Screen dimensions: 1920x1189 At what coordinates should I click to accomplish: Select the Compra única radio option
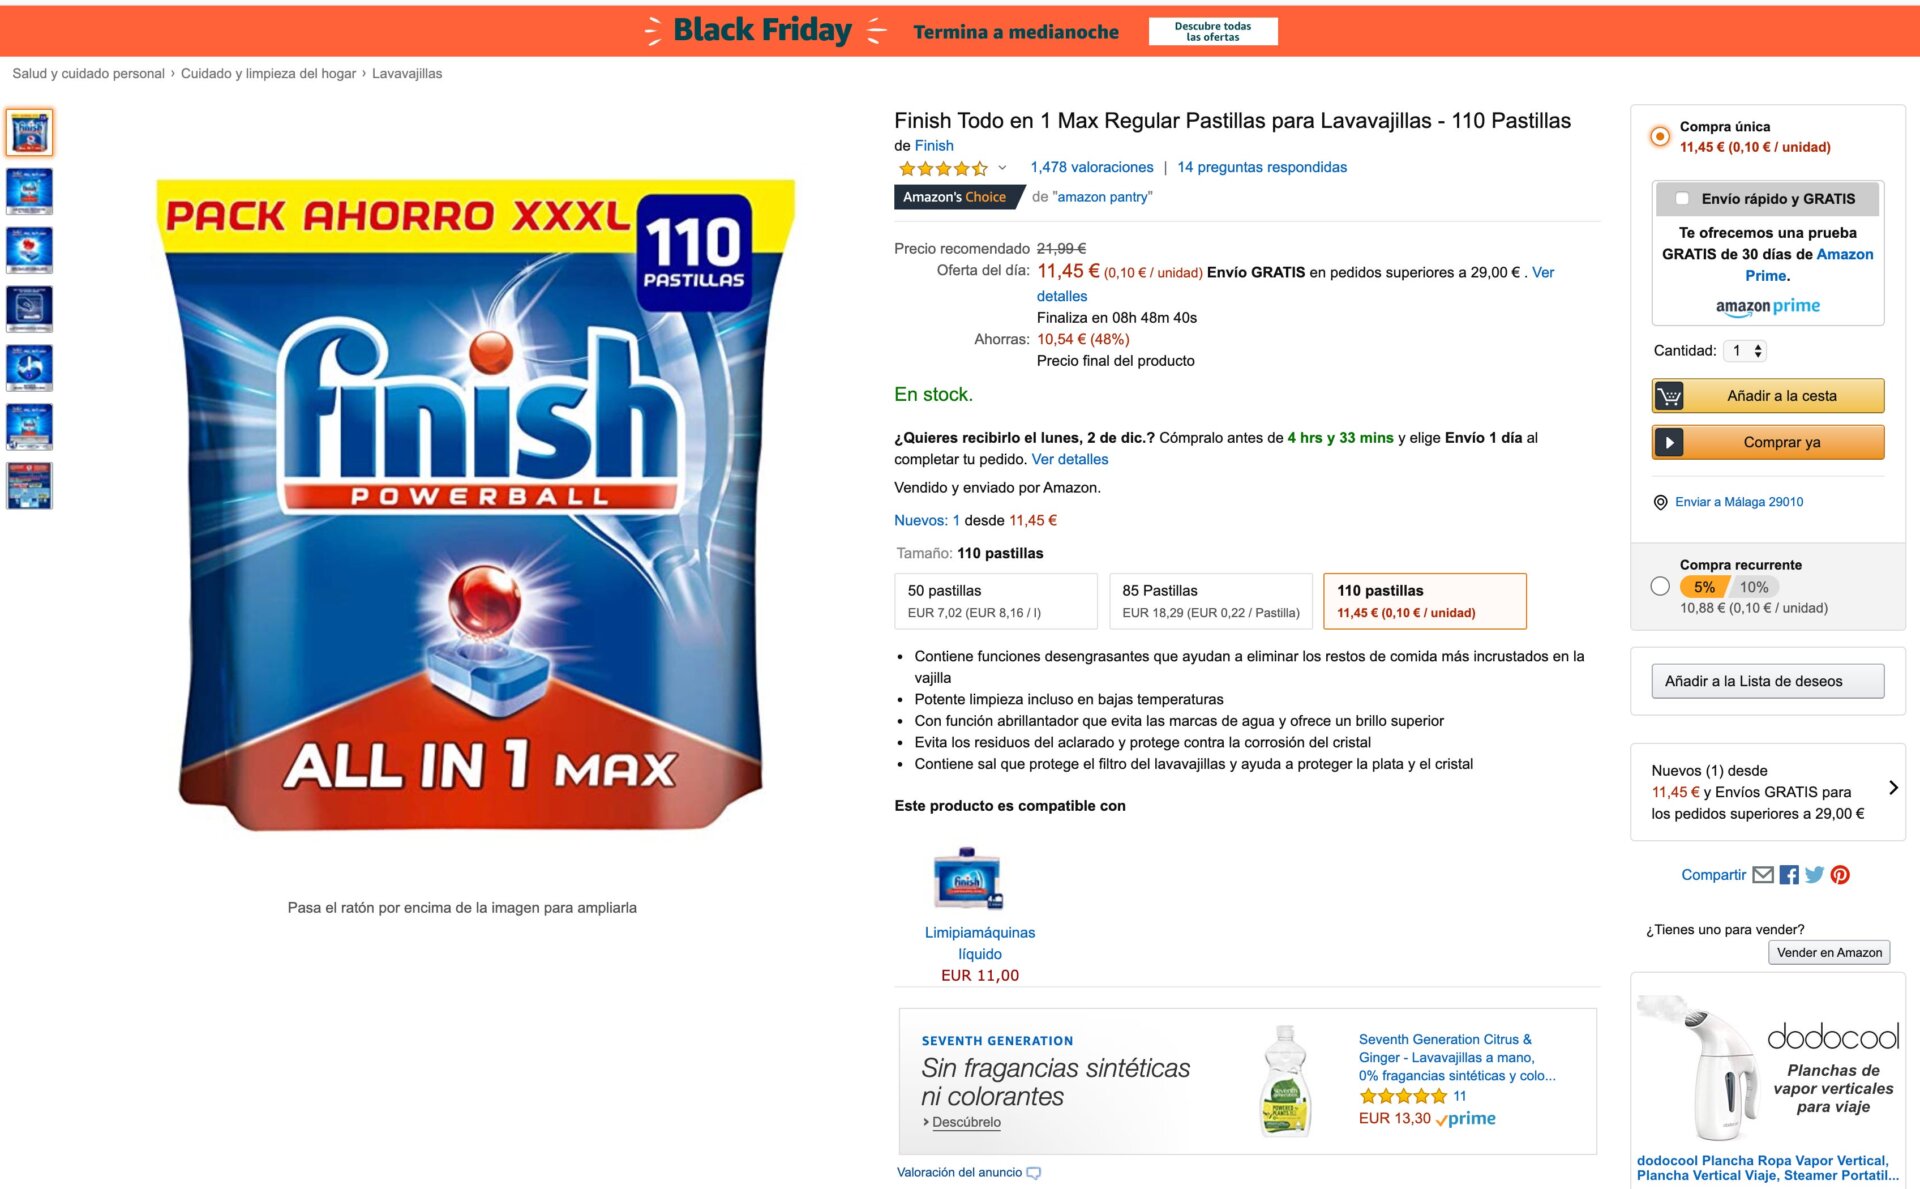(1660, 136)
